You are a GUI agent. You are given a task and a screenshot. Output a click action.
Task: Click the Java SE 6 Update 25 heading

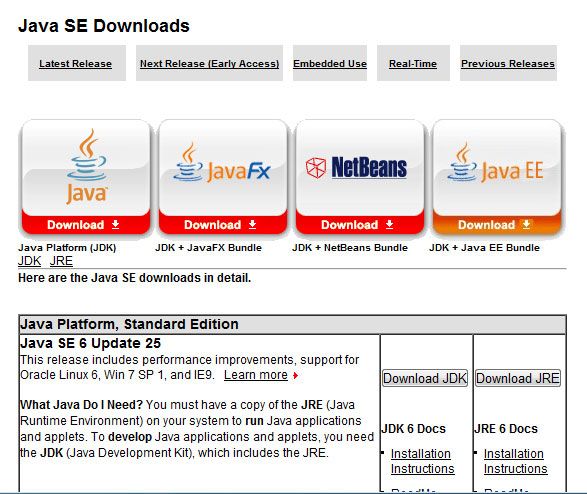[91, 343]
